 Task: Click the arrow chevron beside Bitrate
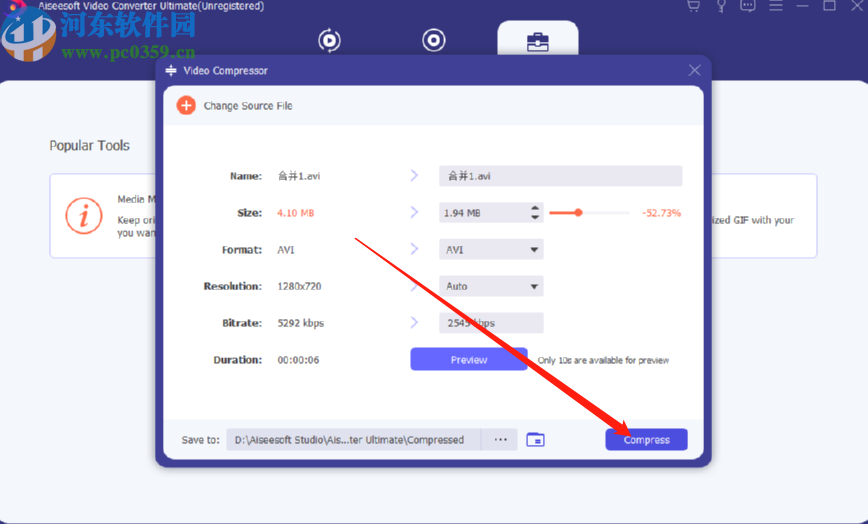pyautogui.click(x=414, y=323)
